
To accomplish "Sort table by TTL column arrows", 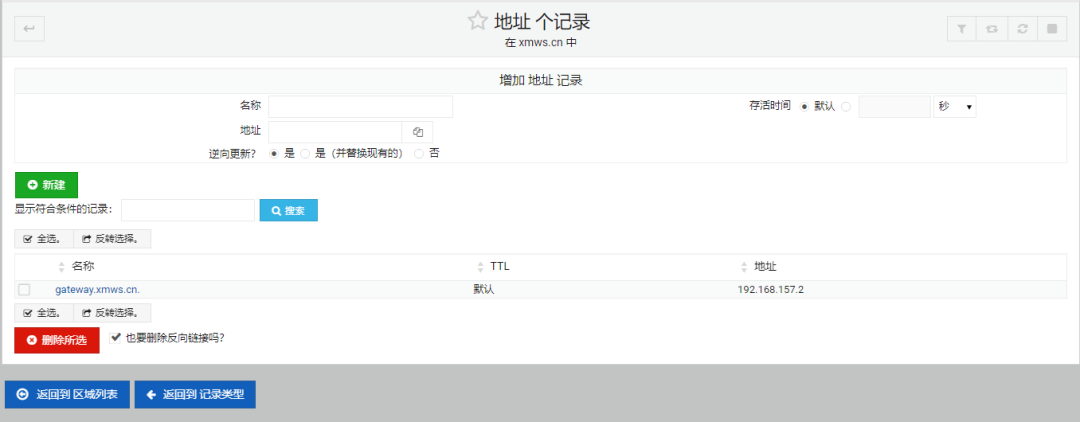I will 480,266.
